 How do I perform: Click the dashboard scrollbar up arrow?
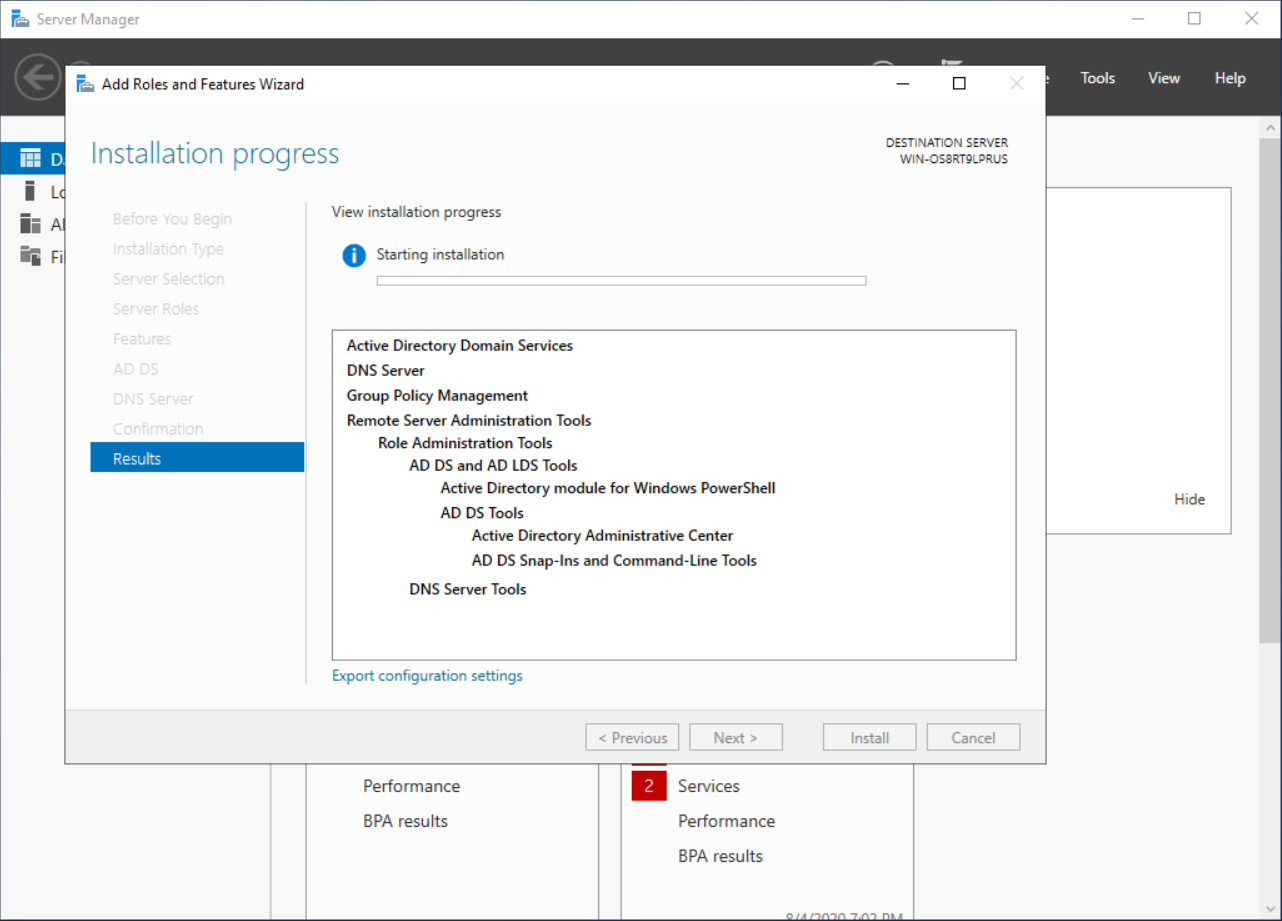point(1270,128)
